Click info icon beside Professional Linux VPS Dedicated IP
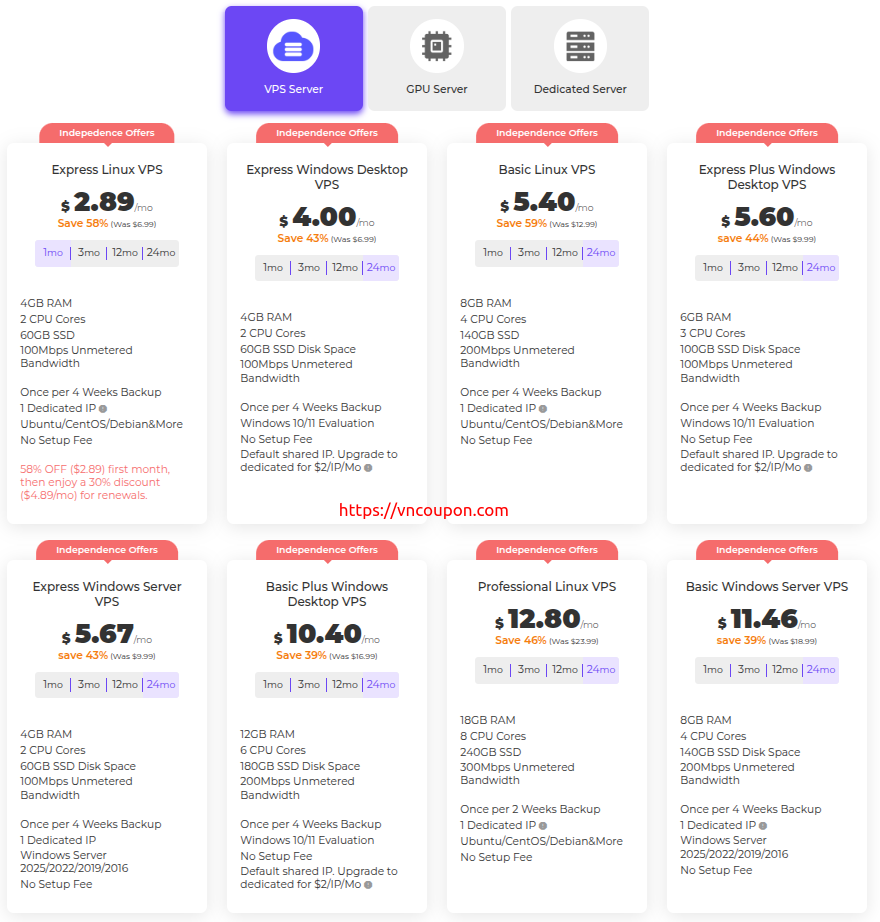The height and width of the screenshot is (922, 880). point(543,826)
